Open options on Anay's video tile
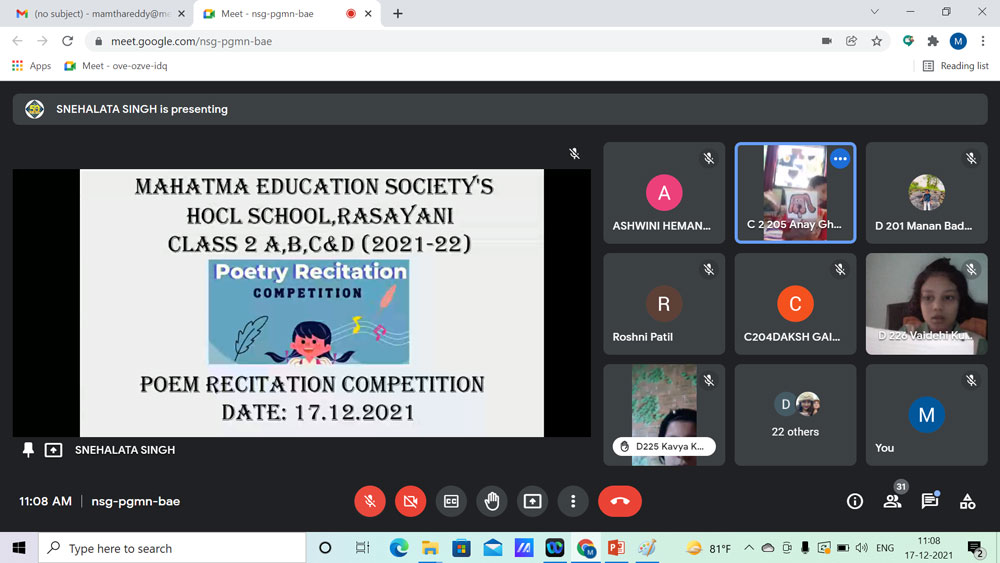 [x=840, y=159]
